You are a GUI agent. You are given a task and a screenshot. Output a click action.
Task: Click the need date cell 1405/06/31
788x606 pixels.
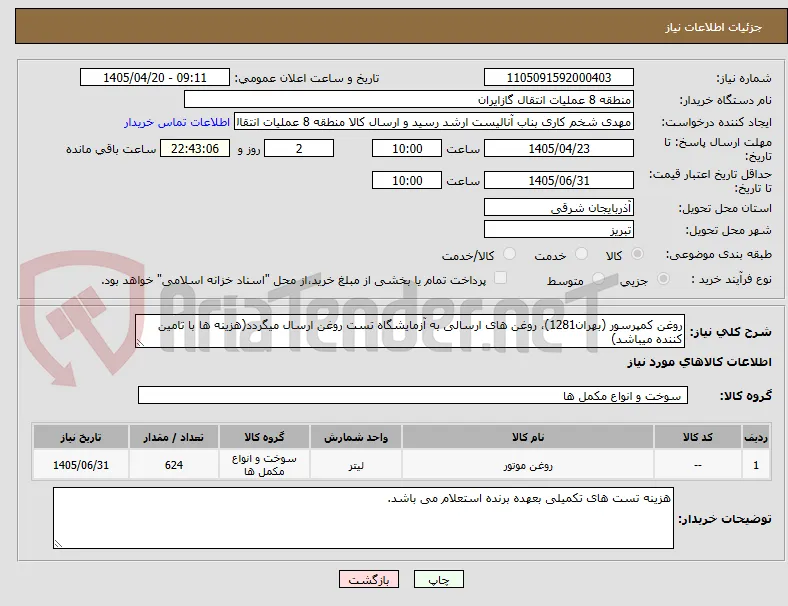point(81,465)
